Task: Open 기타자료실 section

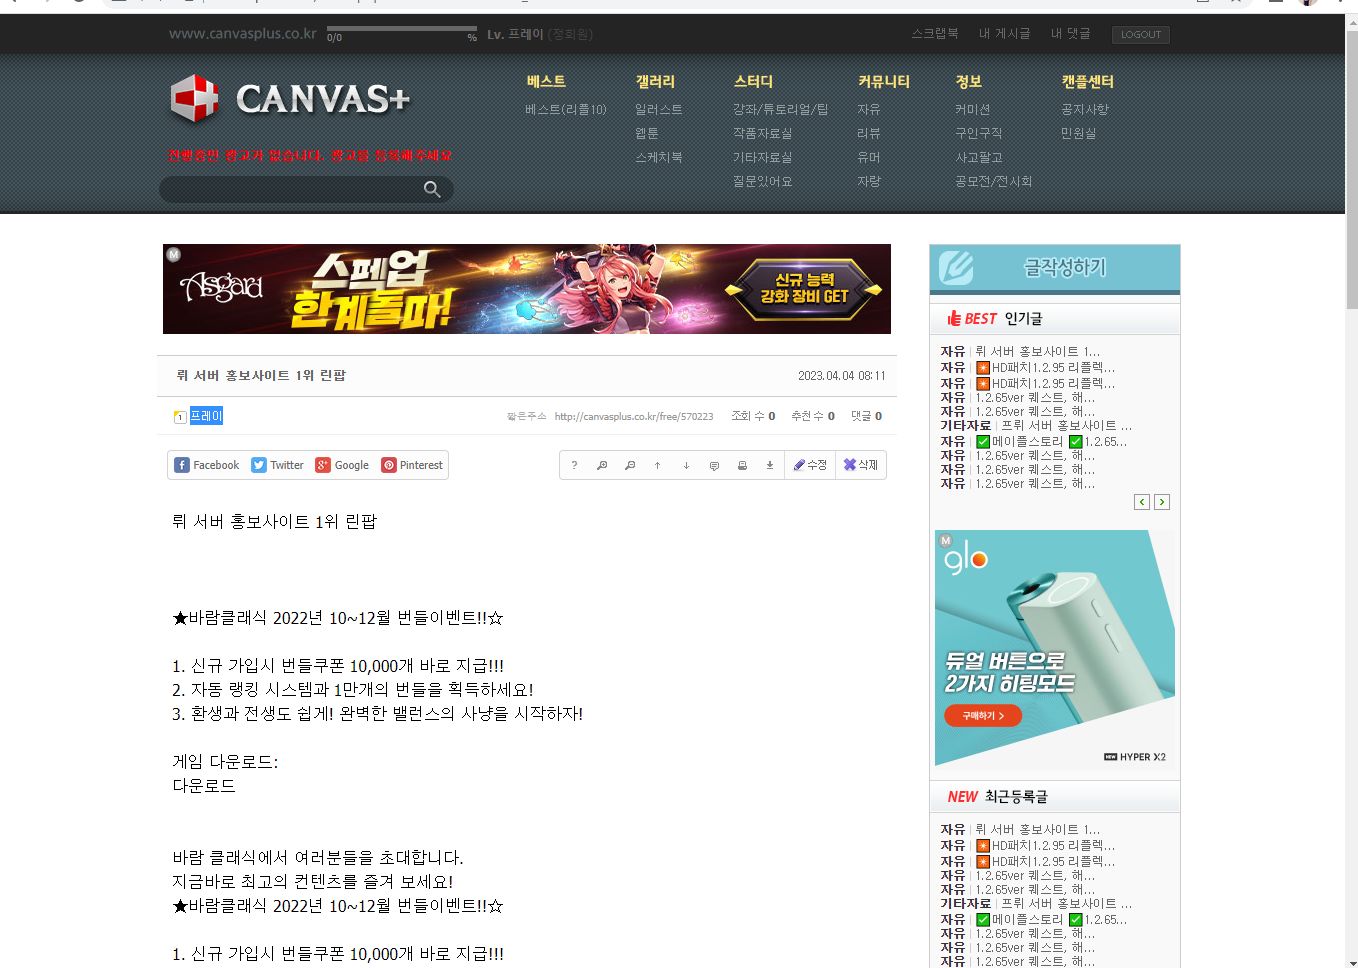Action: [x=763, y=158]
